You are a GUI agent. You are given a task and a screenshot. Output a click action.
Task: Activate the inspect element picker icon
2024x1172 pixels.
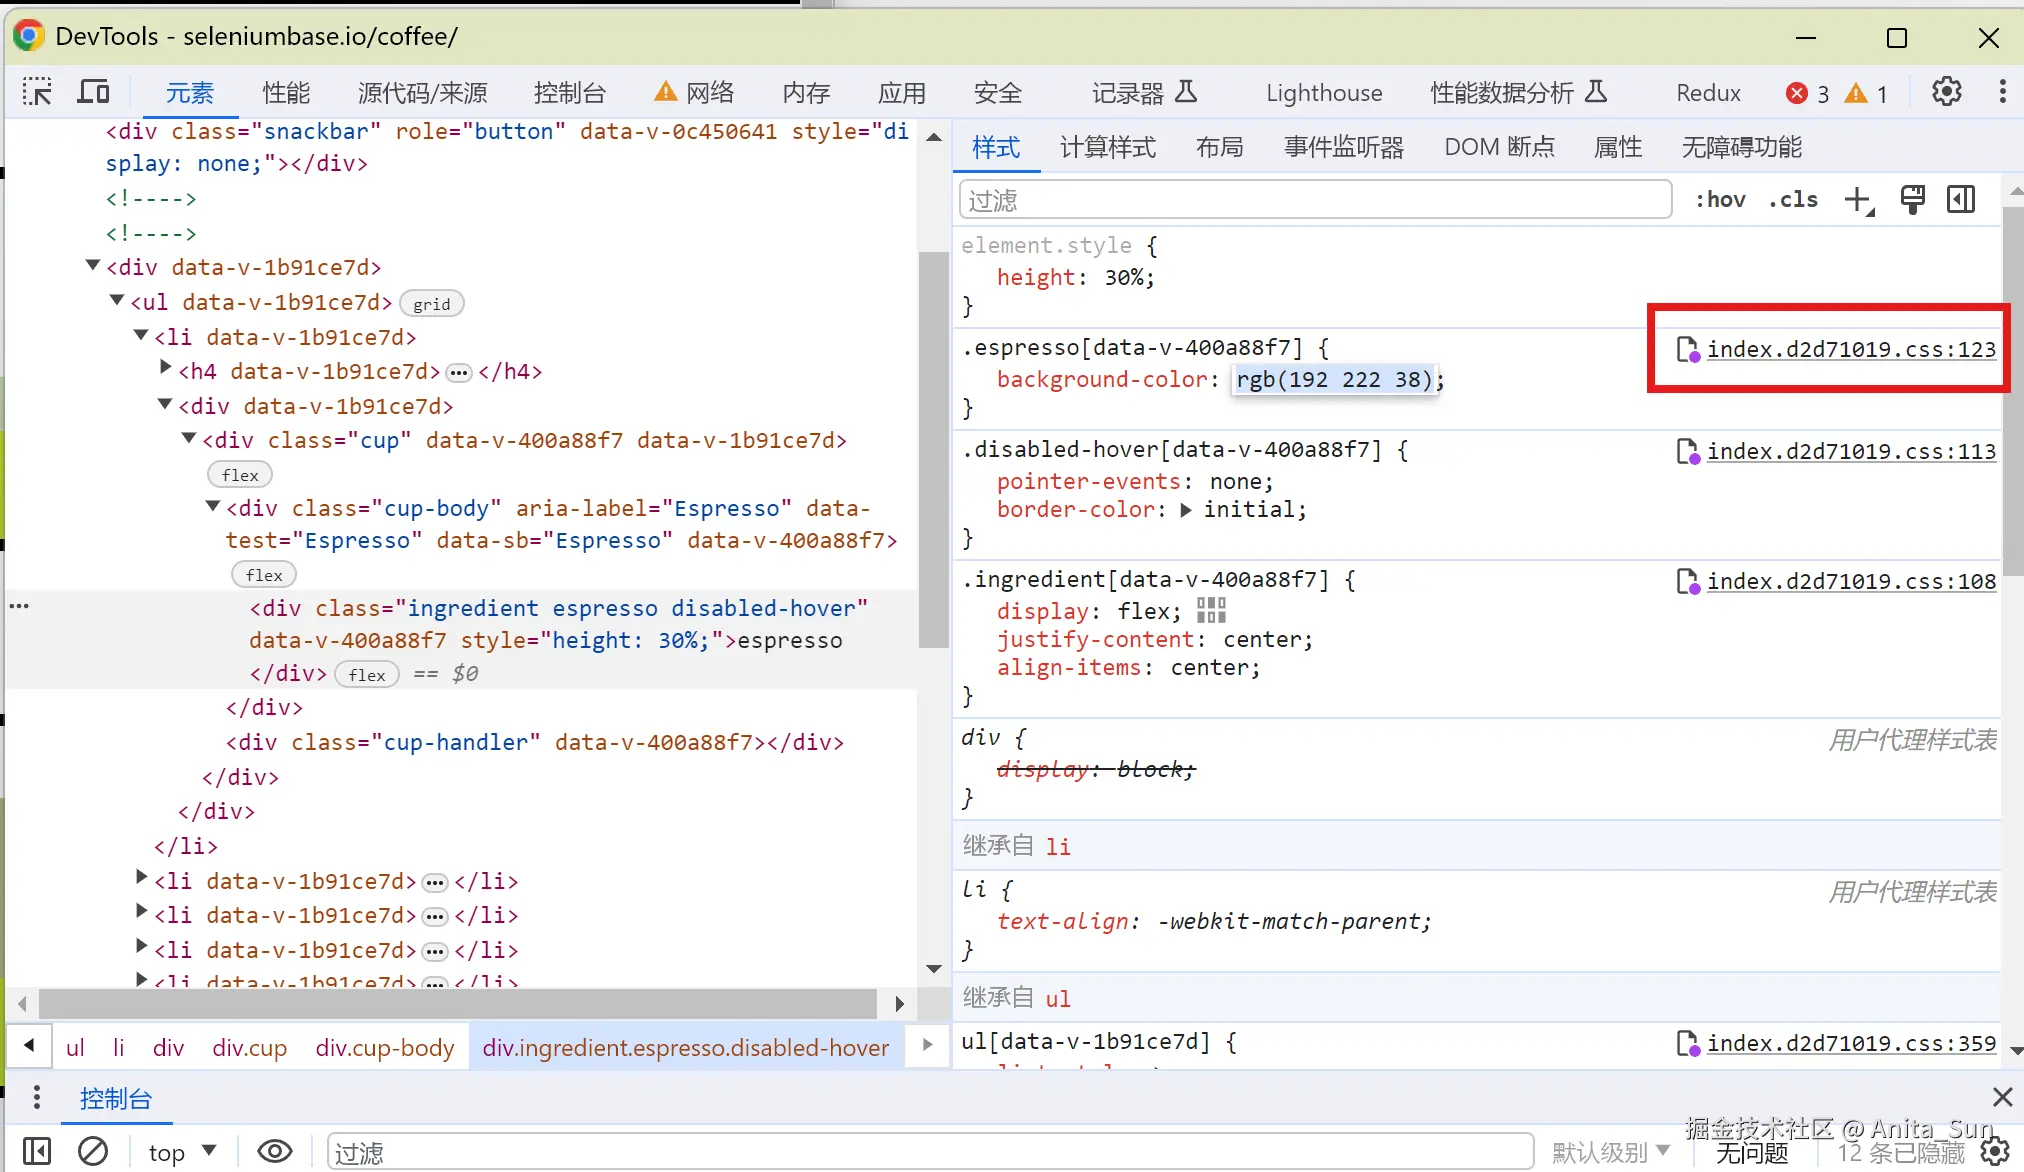pos(37,93)
